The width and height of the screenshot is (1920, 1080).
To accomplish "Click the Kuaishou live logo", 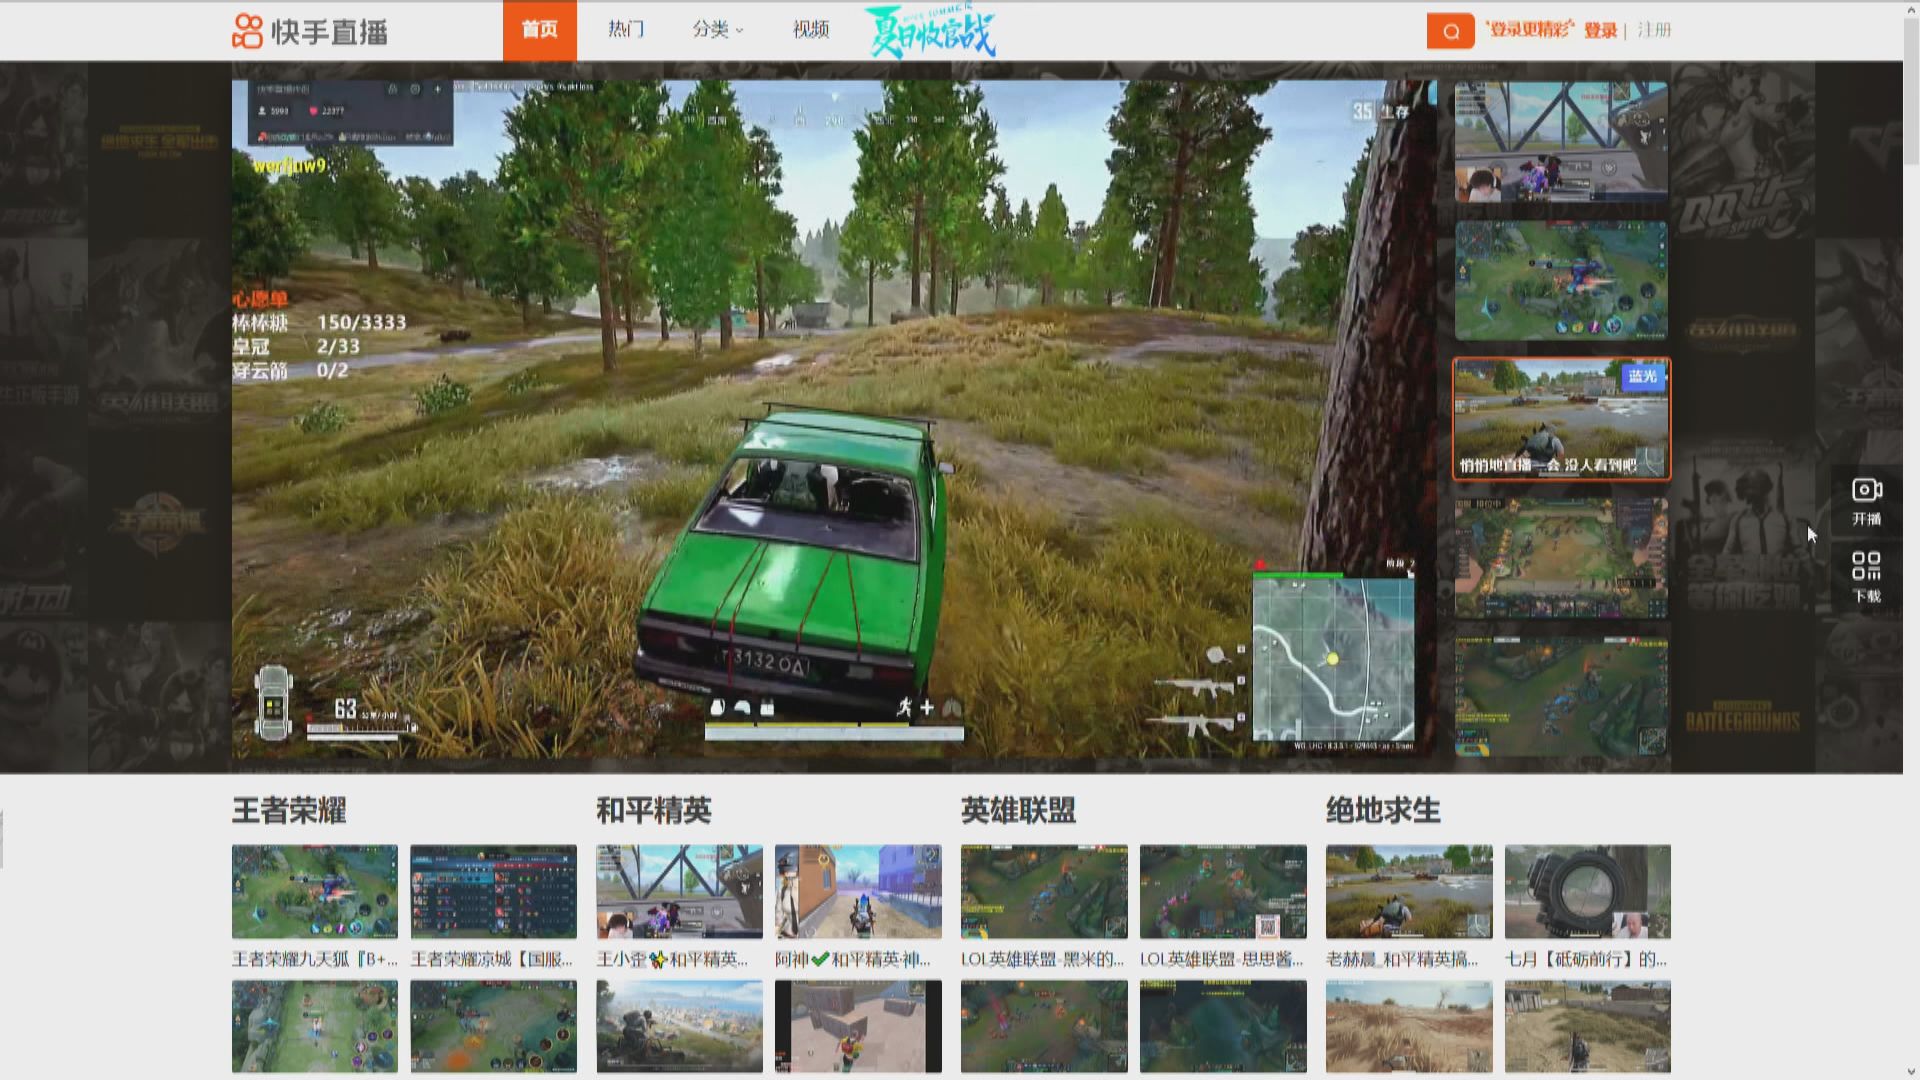I will click(x=310, y=31).
